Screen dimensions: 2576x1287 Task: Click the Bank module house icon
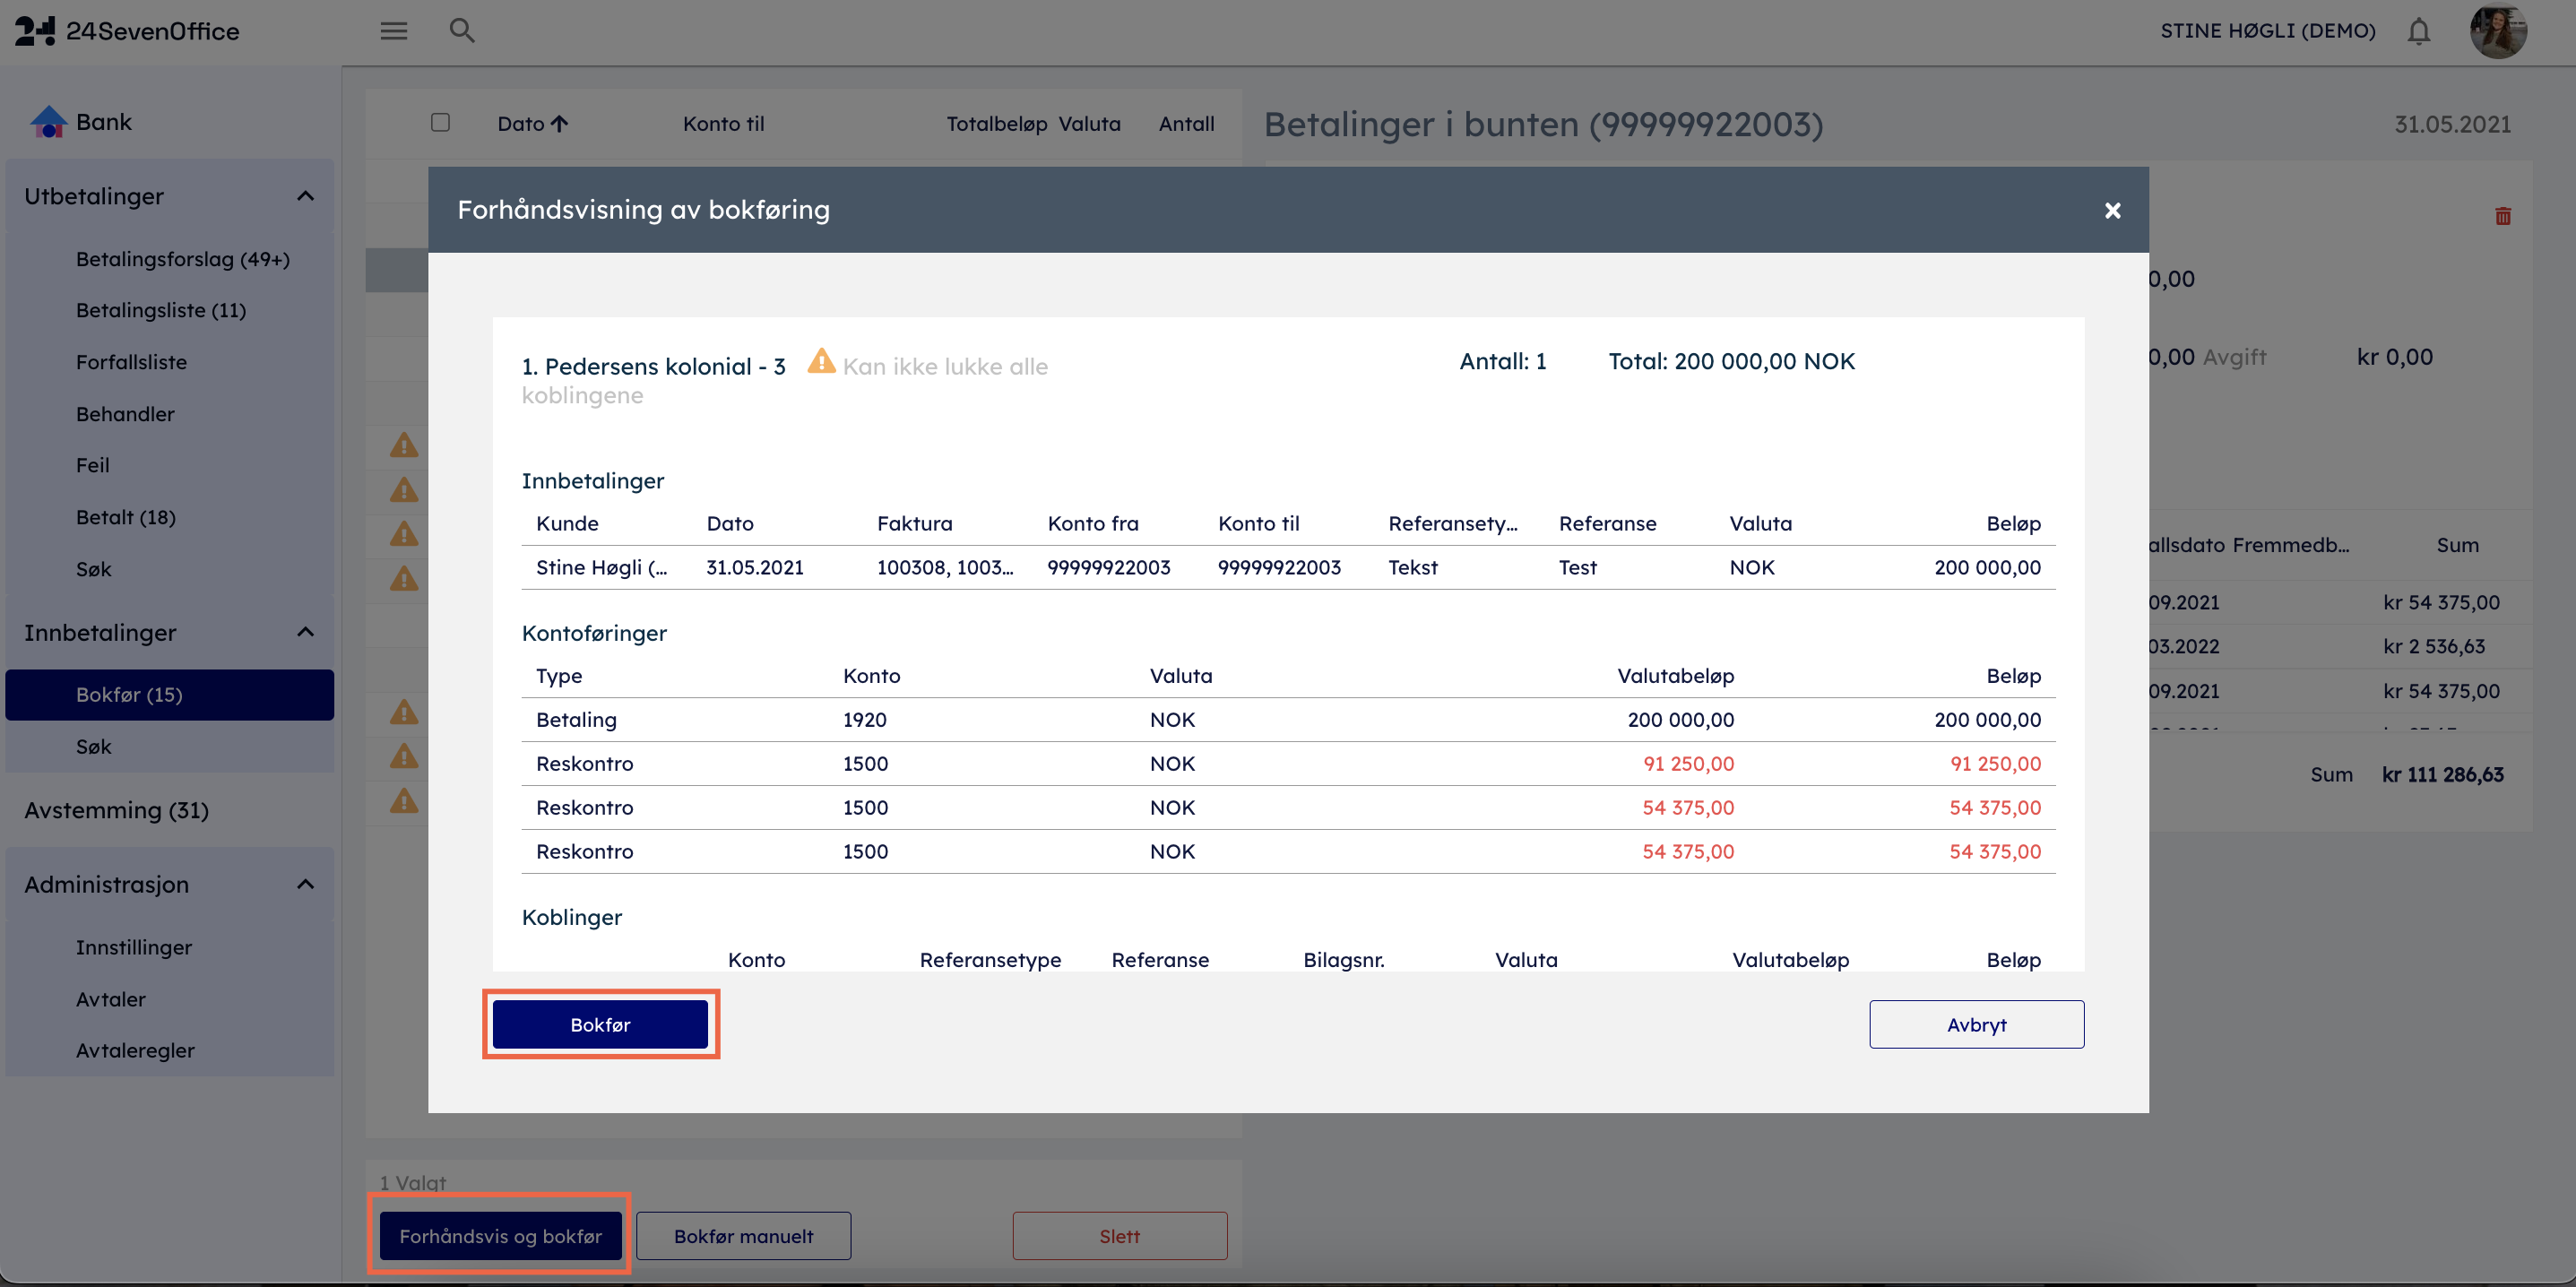48,122
